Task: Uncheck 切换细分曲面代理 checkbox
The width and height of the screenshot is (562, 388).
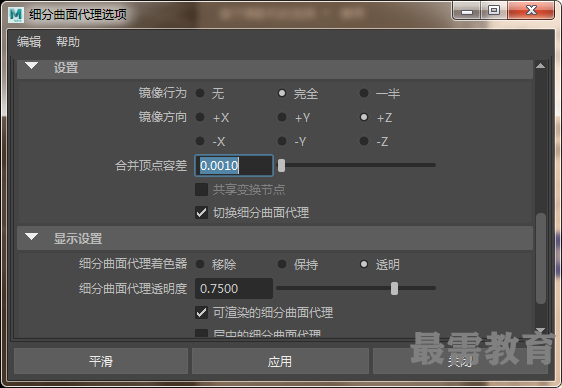Action: point(201,213)
